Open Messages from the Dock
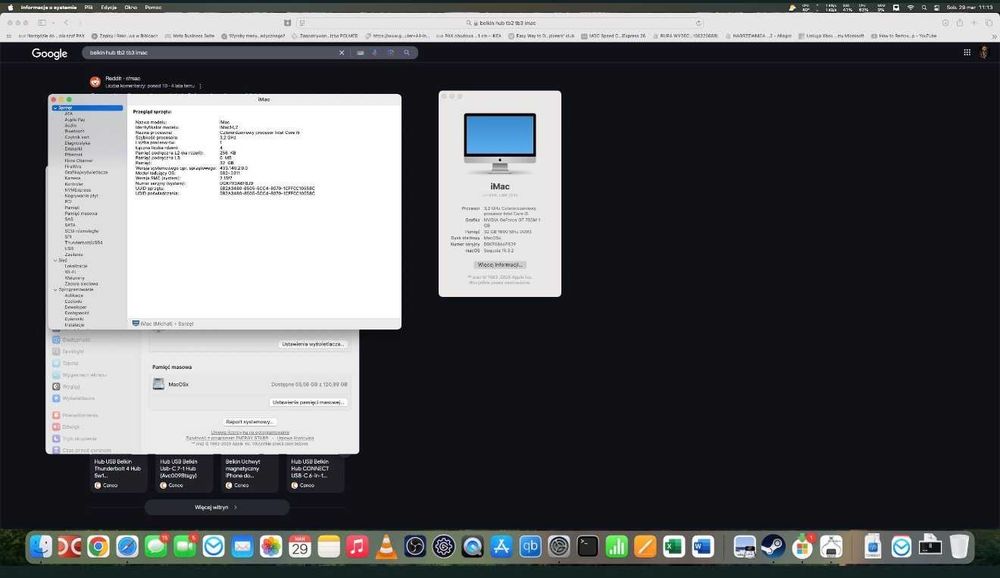 click(x=156, y=547)
